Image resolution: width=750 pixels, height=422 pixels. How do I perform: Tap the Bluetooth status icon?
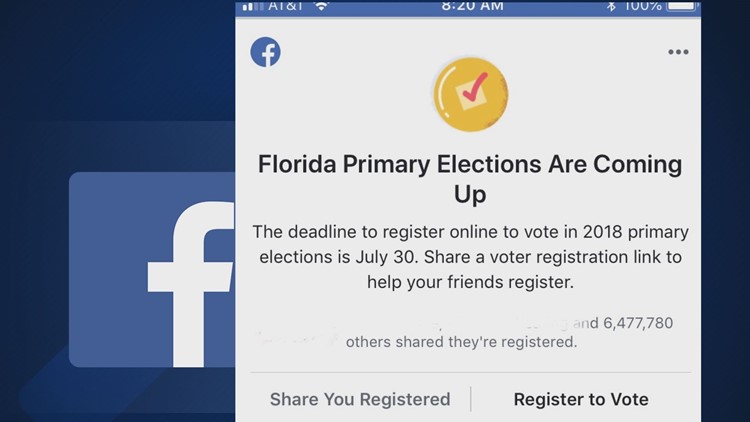tap(611, 6)
